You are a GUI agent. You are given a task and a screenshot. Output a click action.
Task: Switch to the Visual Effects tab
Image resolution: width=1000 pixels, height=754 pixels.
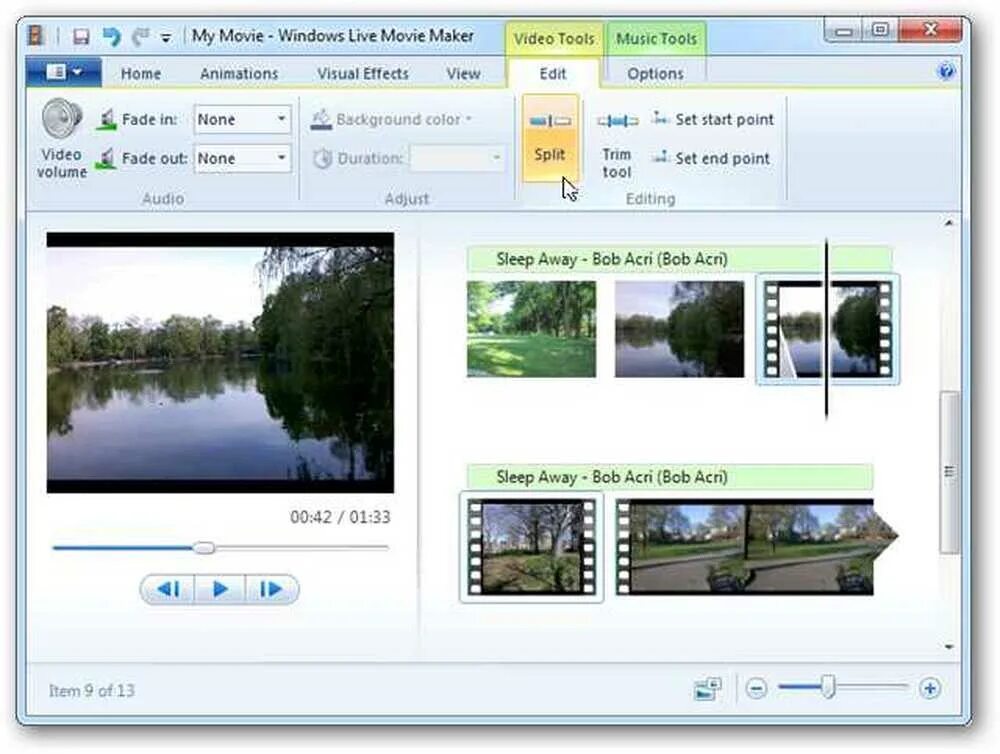(363, 73)
